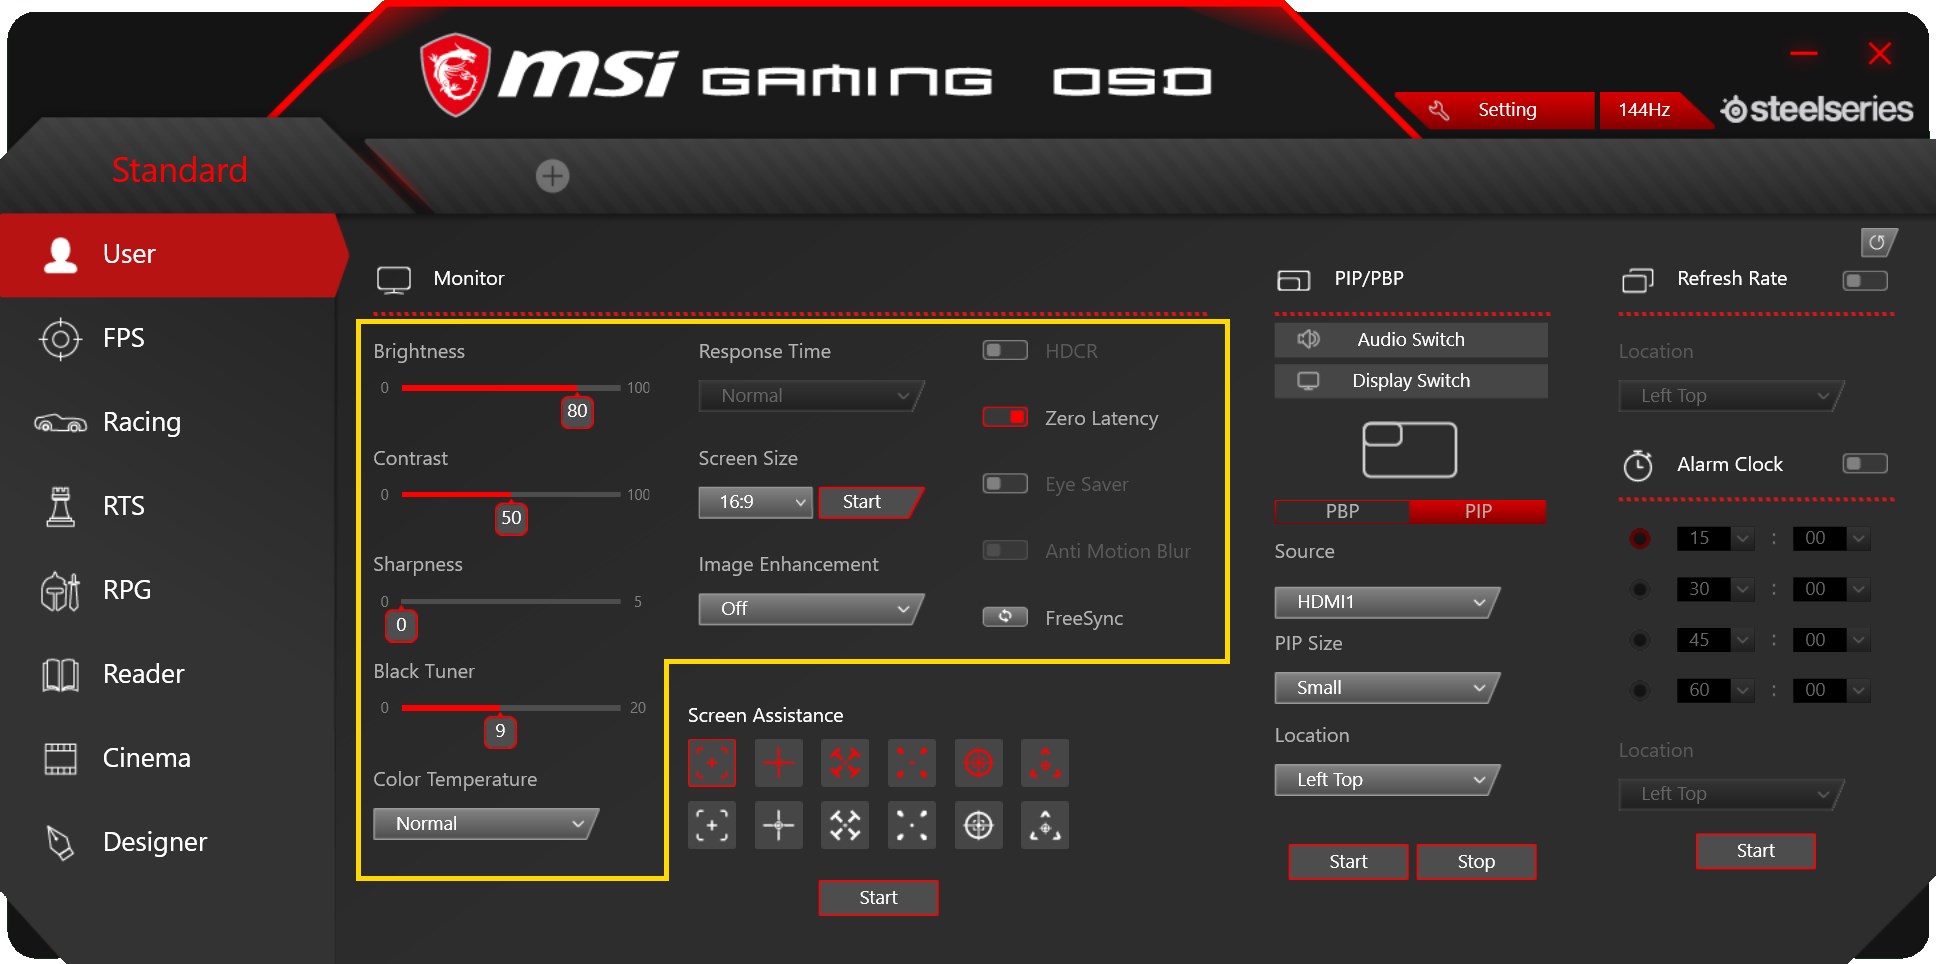Click the Display Switch button
This screenshot has width=1936, height=964.
coord(1411,381)
